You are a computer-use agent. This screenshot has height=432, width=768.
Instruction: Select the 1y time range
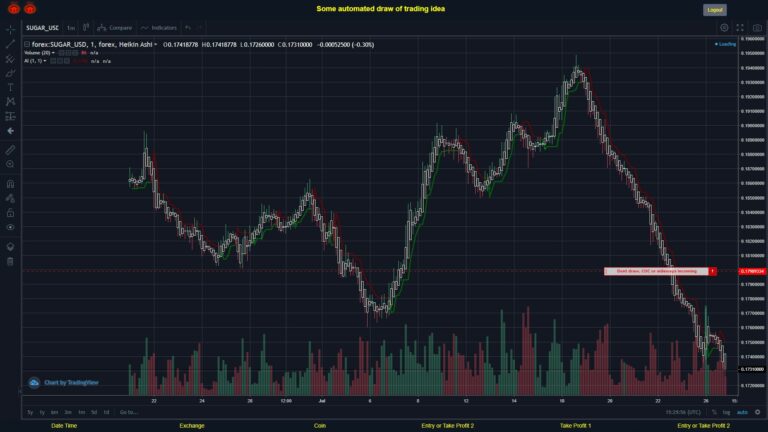[42, 412]
